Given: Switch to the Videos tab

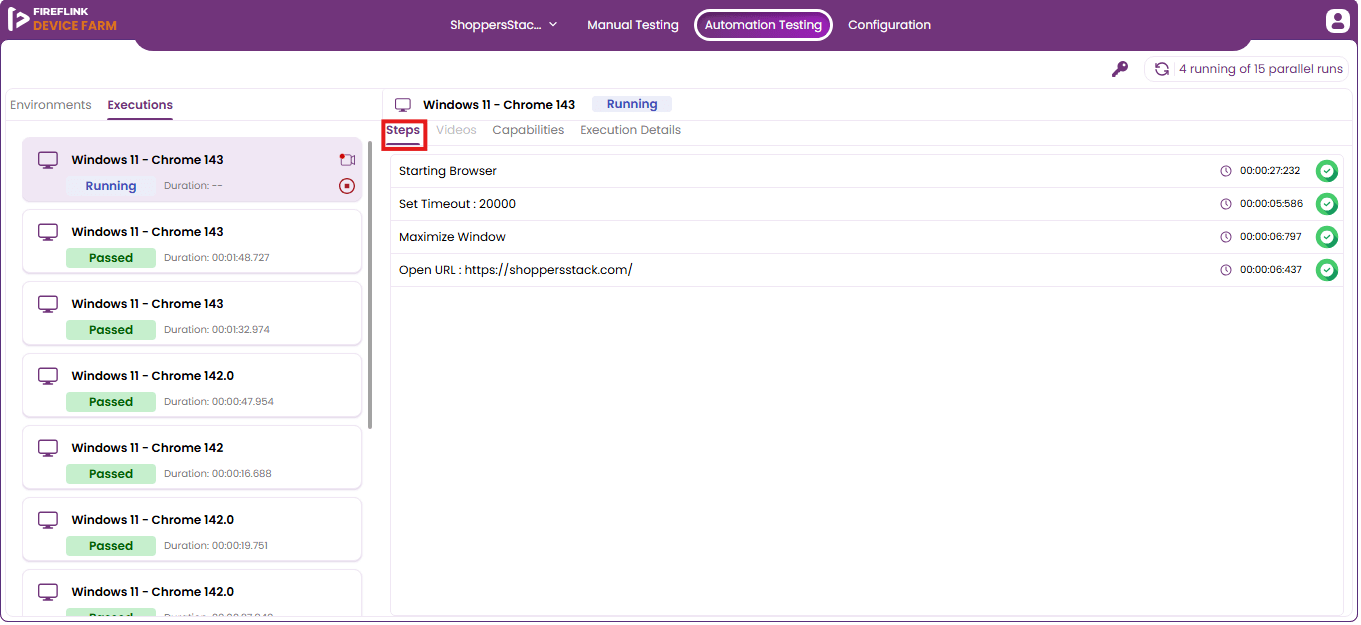Looking at the screenshot, I should pos(456,130).
